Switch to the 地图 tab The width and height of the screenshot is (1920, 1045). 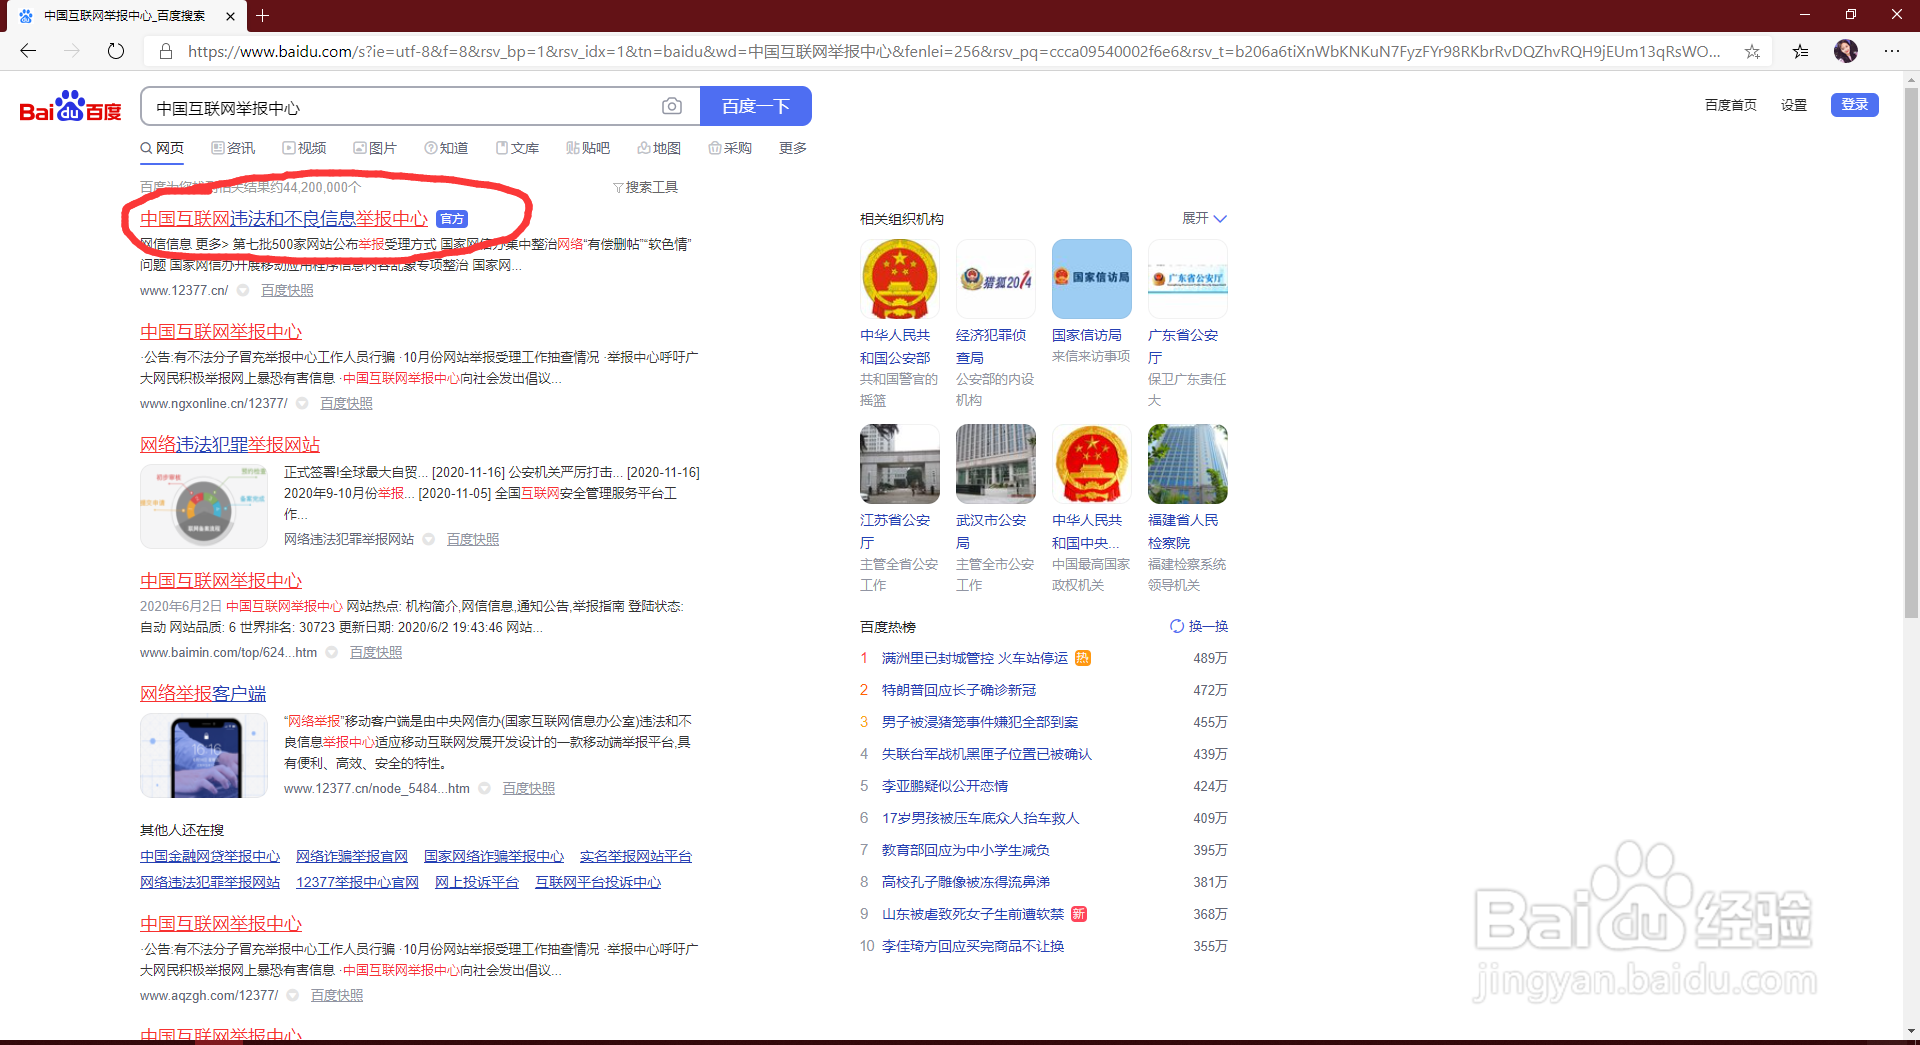click(x=659, y=148)
